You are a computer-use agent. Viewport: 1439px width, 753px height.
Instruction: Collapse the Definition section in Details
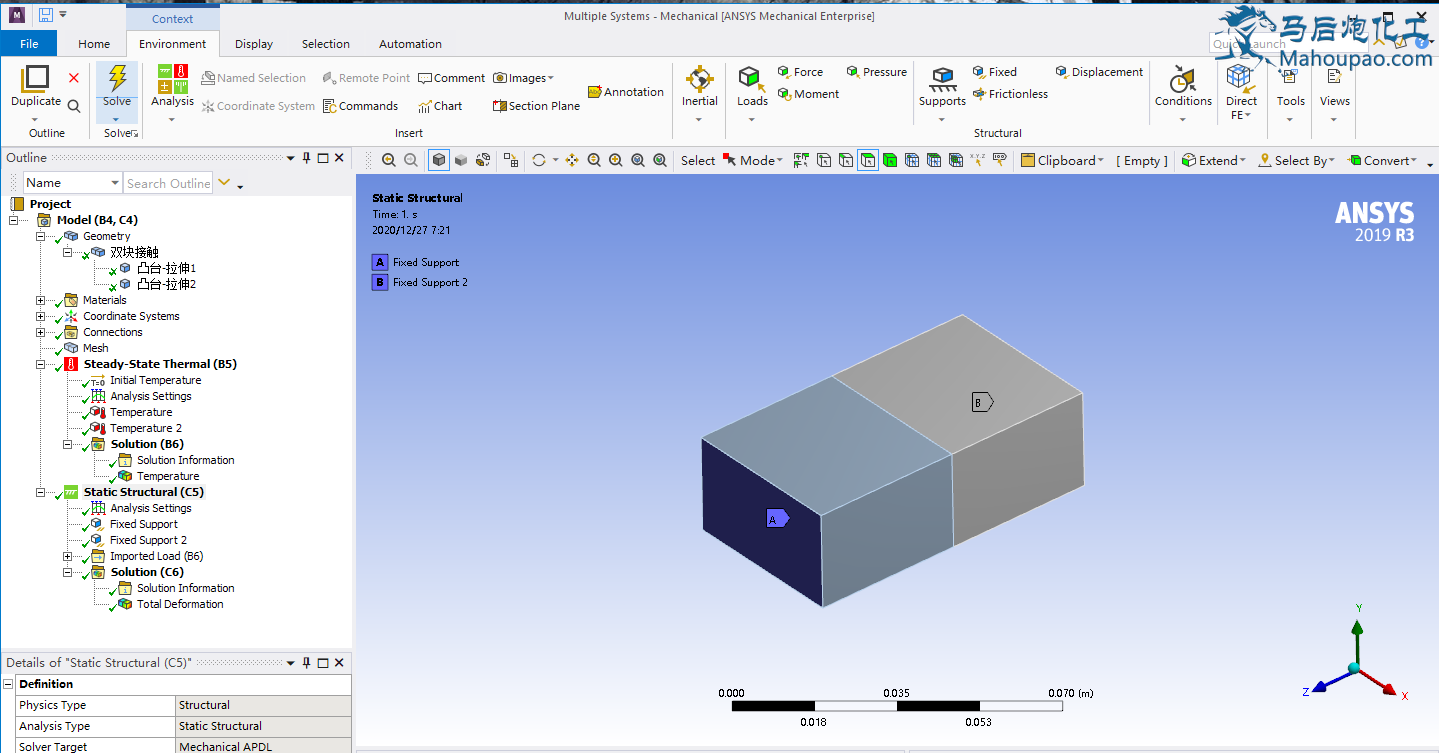(8, 684)
